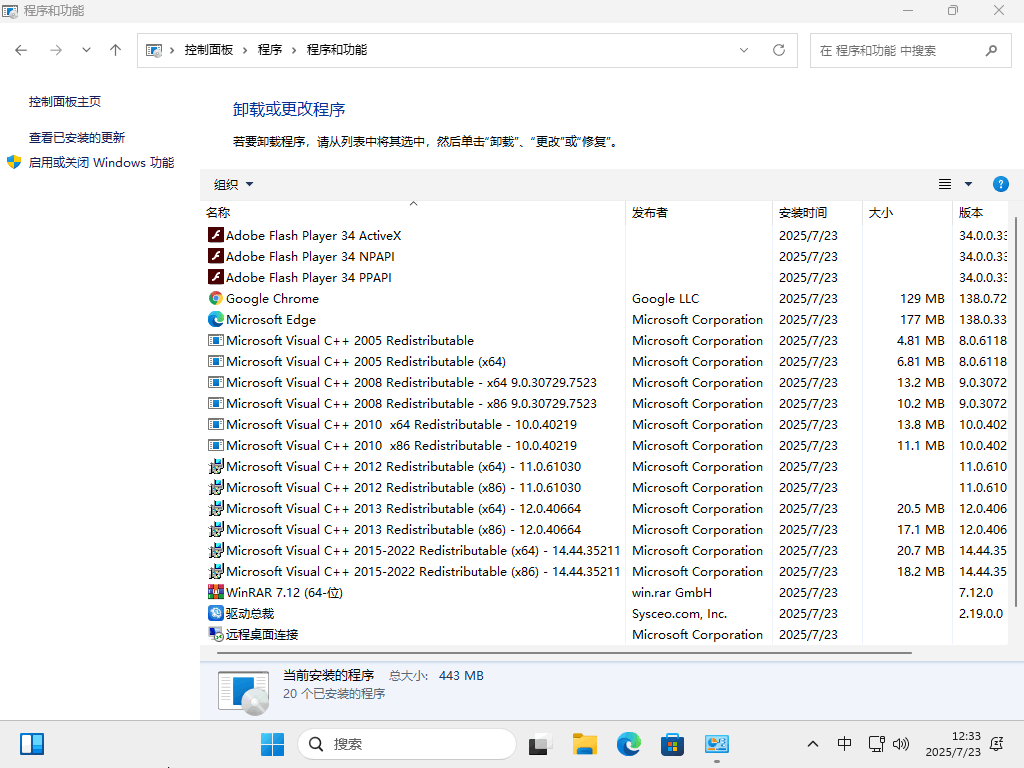The image size is (1024, 768).
Task: Open the 控制面板主页 link
Action: click(65, 101)
